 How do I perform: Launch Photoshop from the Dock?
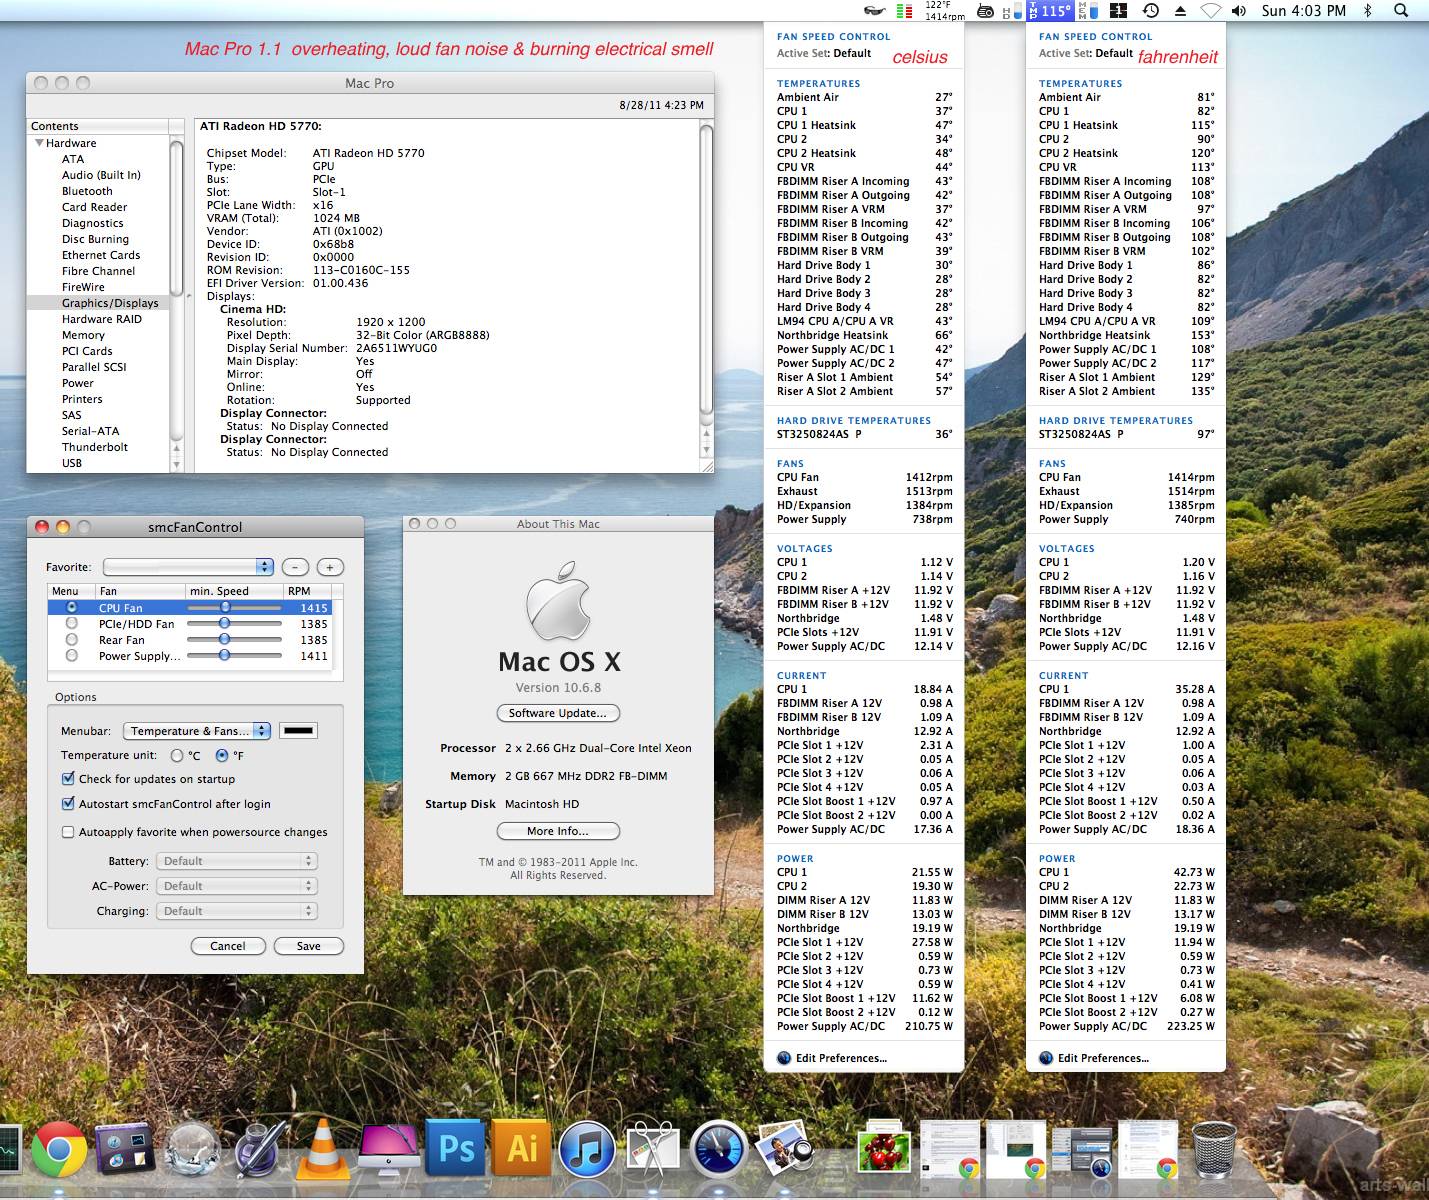tap(456, 1149)
